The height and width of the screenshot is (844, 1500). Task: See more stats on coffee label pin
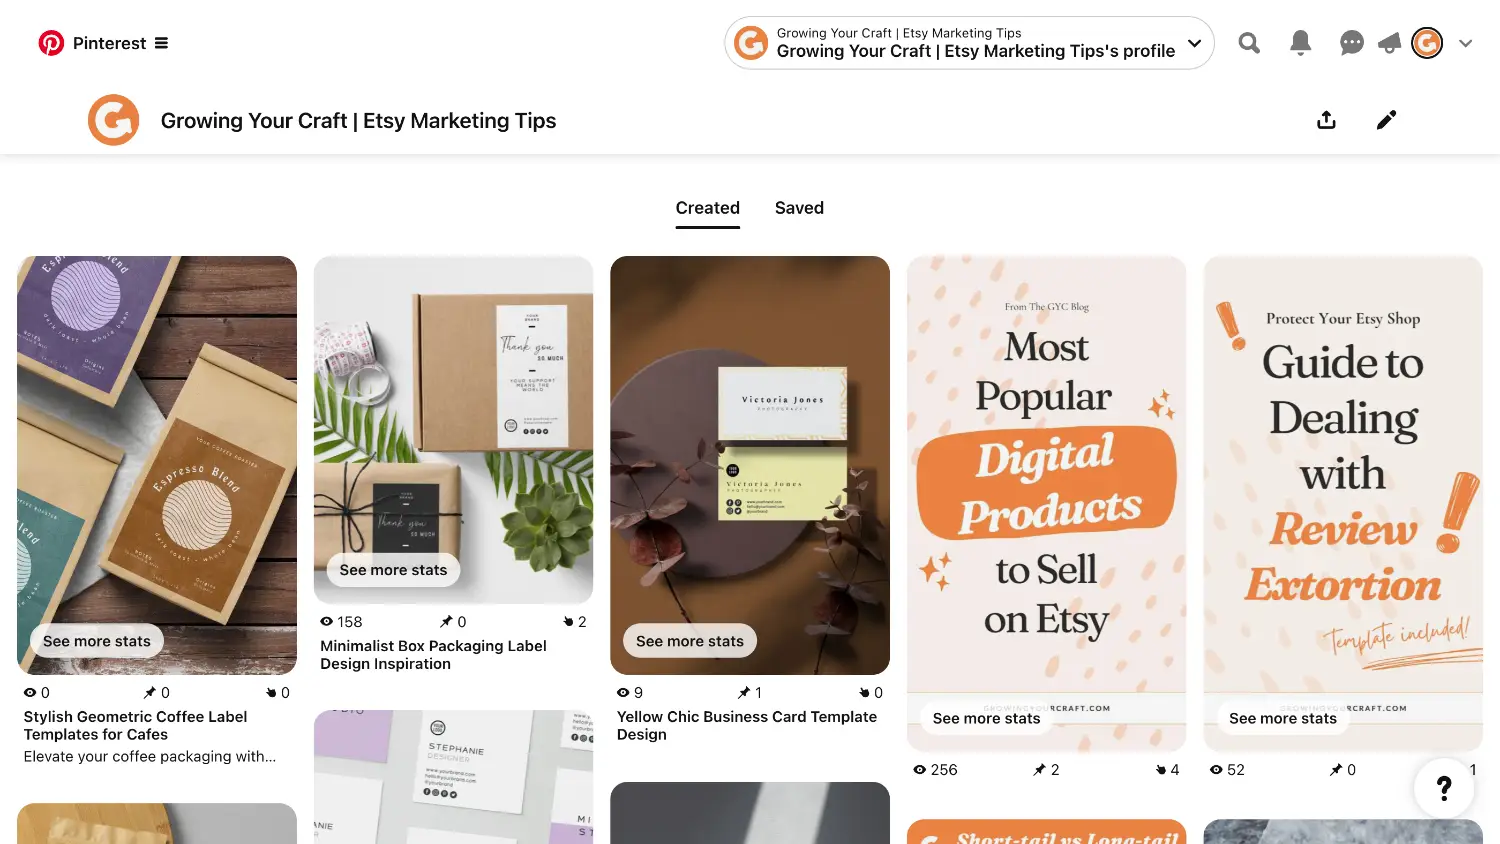click(x=97, y=641)
